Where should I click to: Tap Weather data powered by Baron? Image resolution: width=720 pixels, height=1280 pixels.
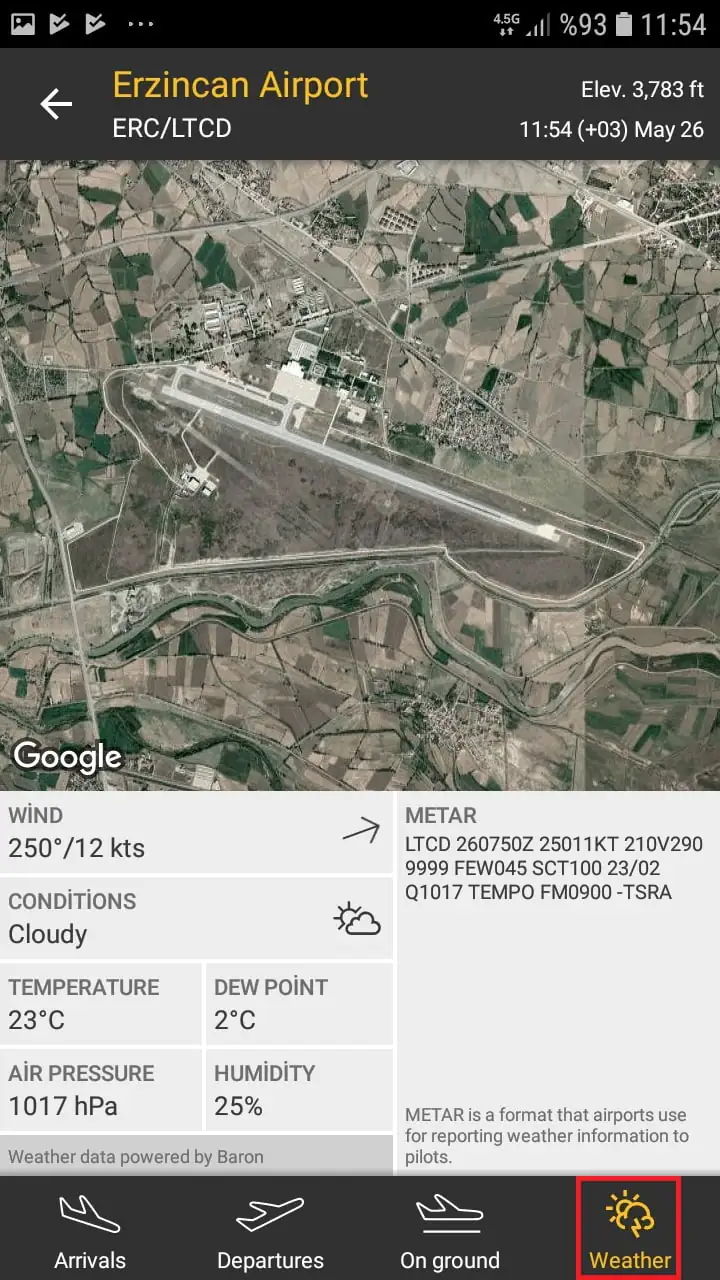coord(136,1157)
